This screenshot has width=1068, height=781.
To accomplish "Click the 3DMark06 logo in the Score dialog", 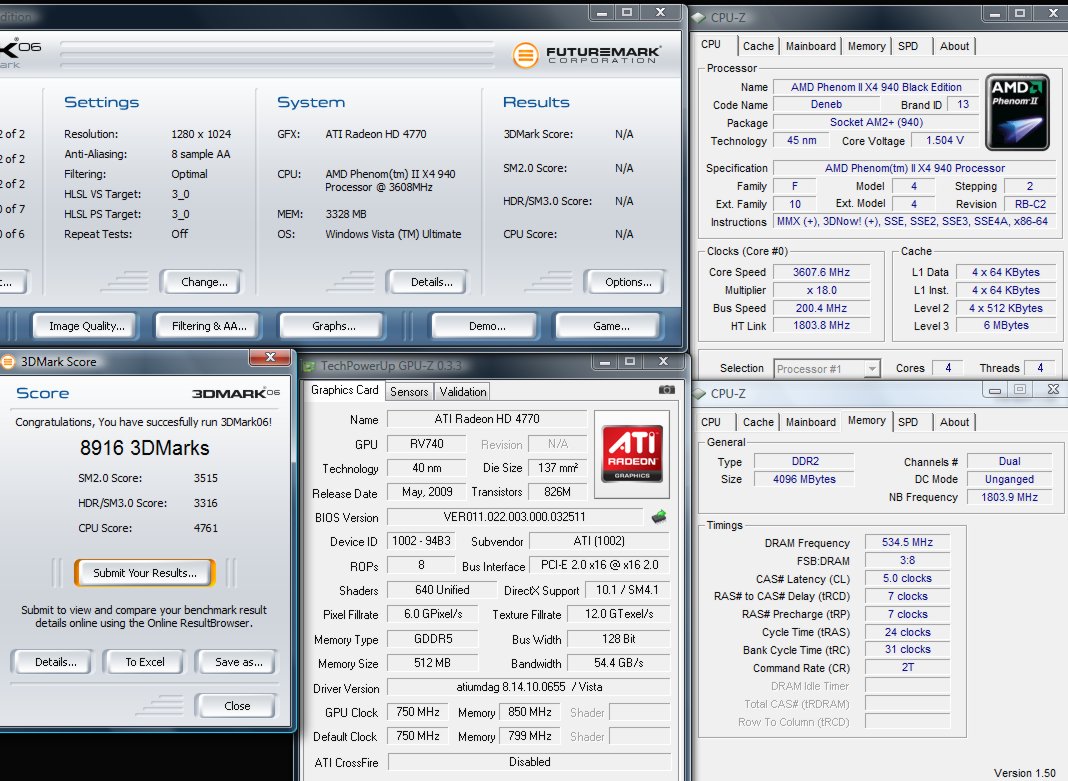I will (236, 394).
